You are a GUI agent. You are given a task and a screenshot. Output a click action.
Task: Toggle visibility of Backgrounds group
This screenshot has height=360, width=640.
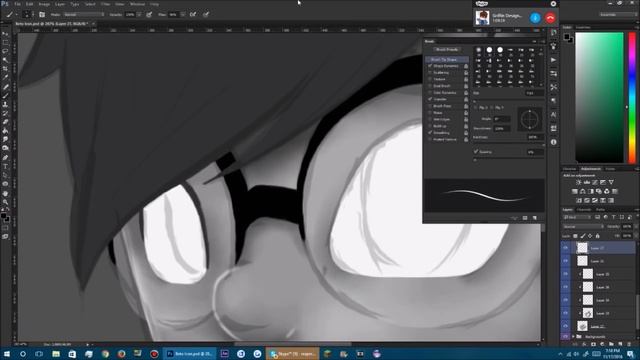coord(566,337)
